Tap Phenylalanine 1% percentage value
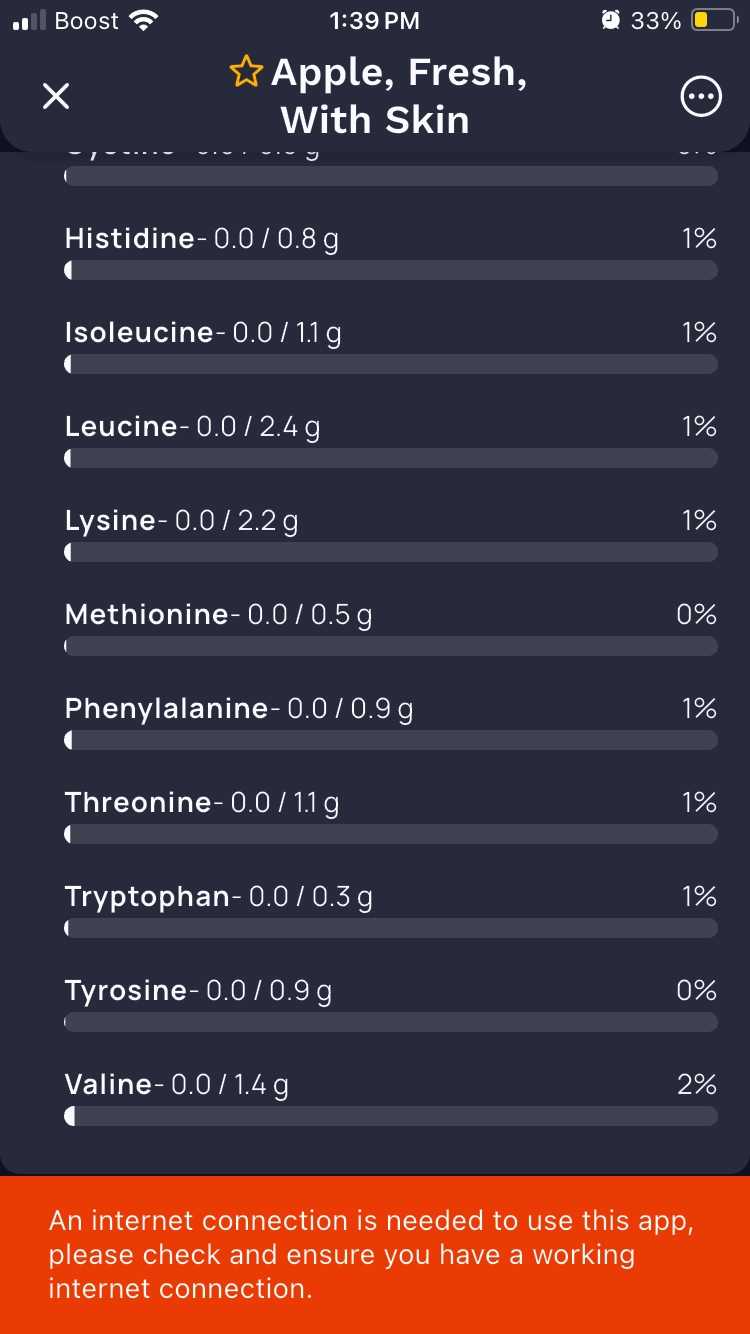The width and height of the screenshot is (750, 1334). point(699,709)
